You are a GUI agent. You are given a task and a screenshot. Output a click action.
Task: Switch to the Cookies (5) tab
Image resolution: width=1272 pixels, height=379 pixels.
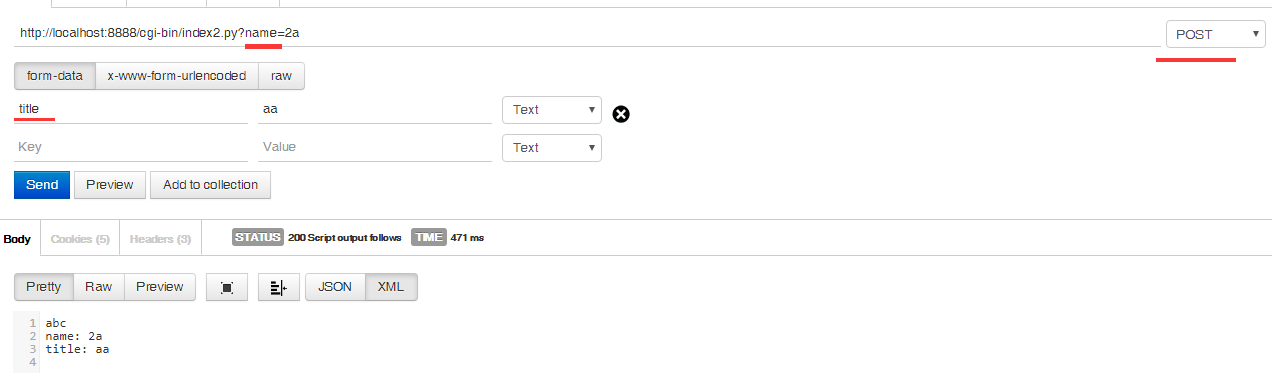click(x=80, y=238)
